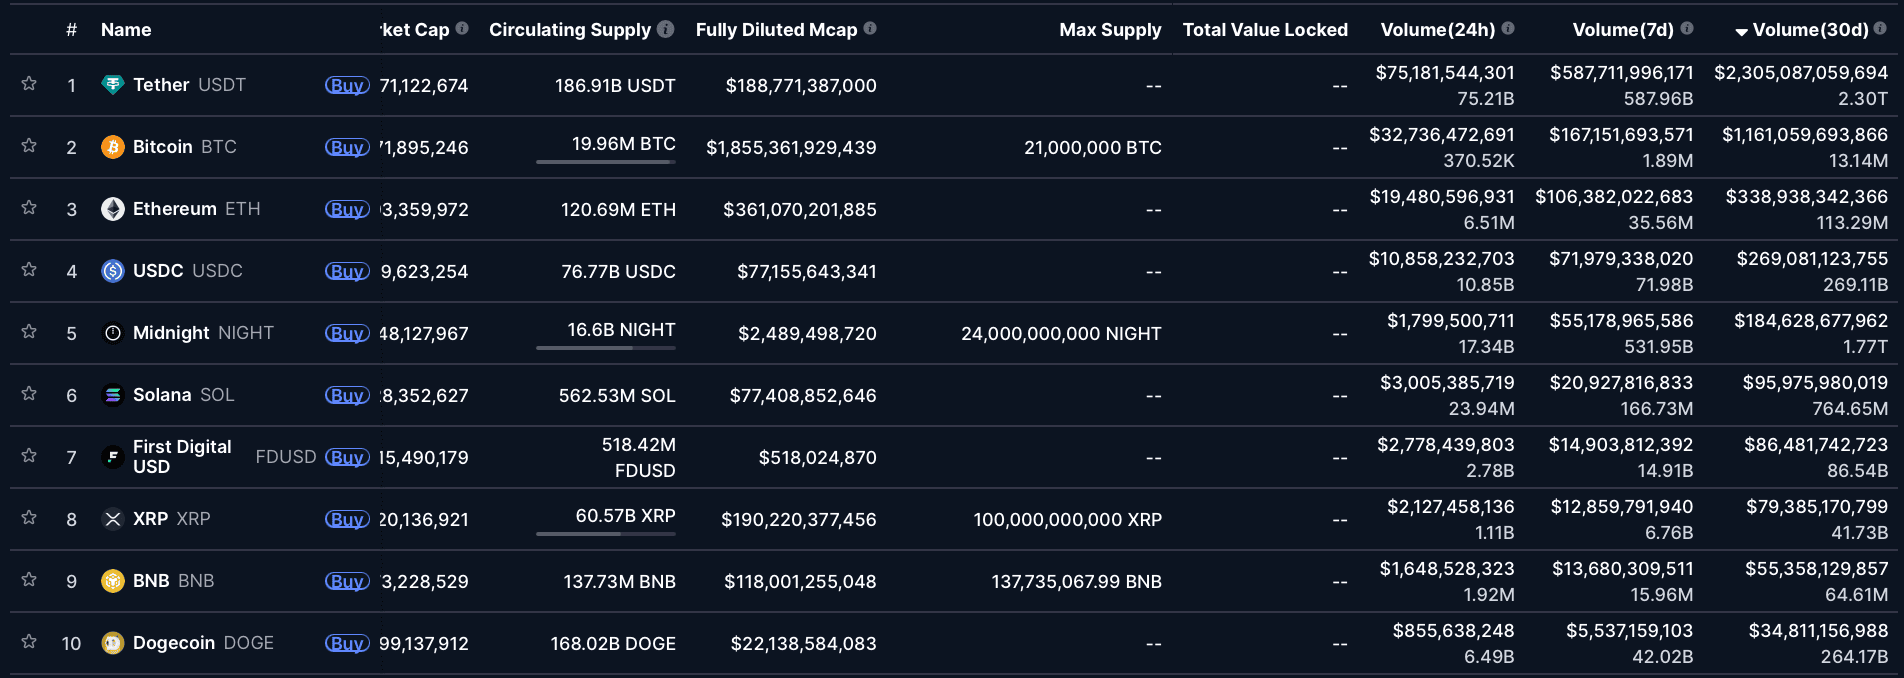
Task: Sort the table by Volume(7d) header
Action: click(1622, 30)
